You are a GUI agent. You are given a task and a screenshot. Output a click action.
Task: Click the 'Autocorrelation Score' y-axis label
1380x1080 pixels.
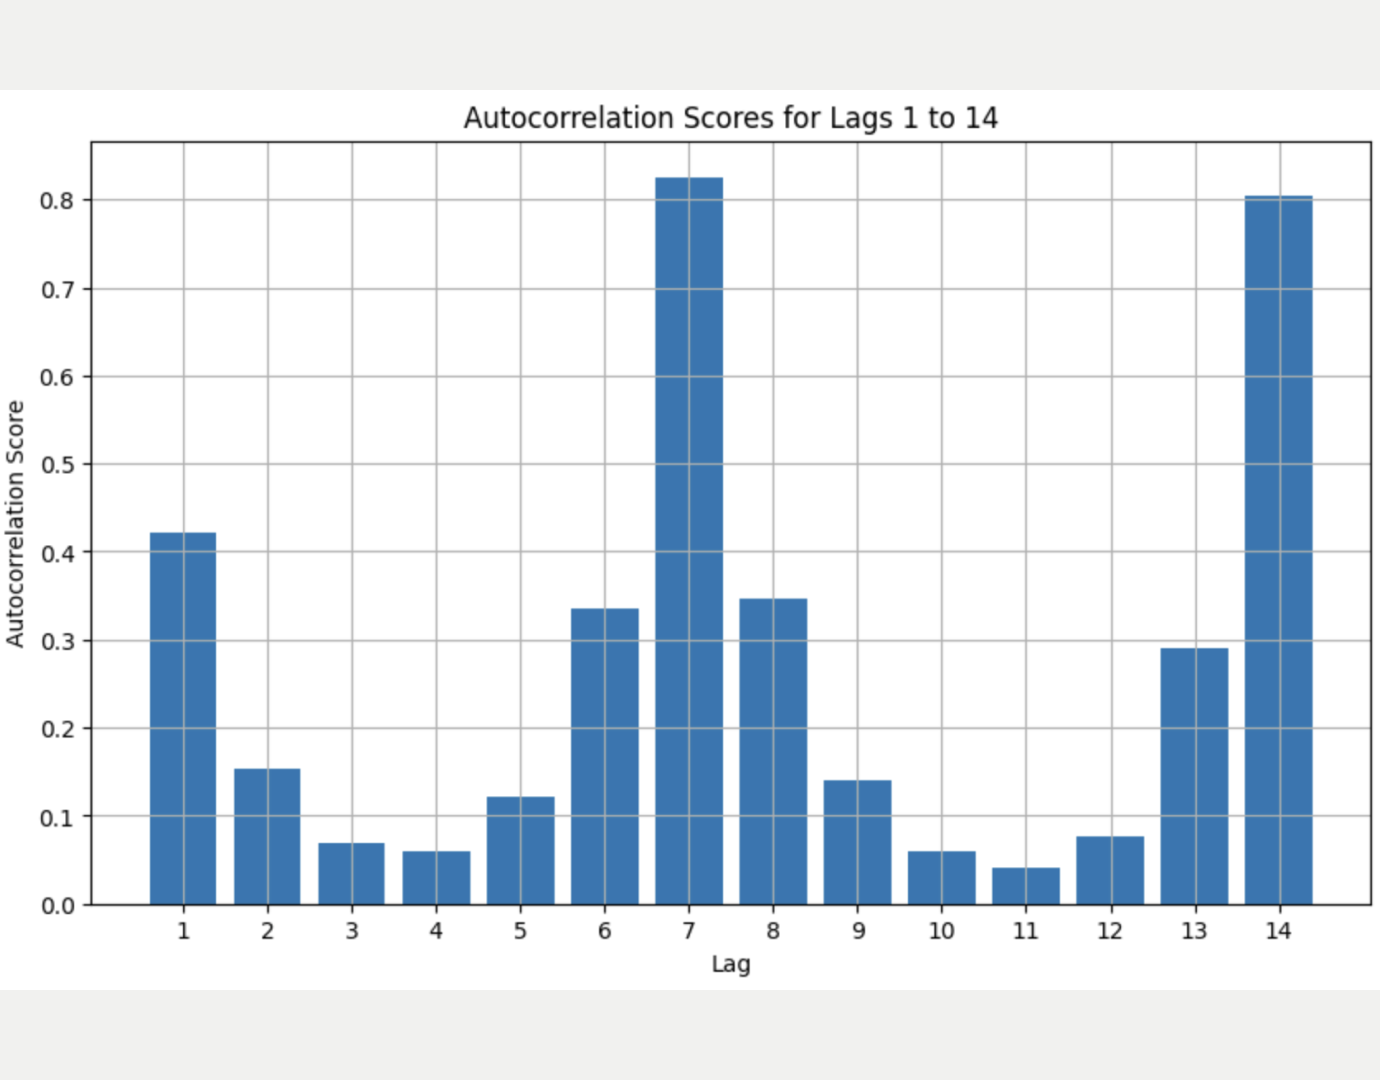click(15, 523)
